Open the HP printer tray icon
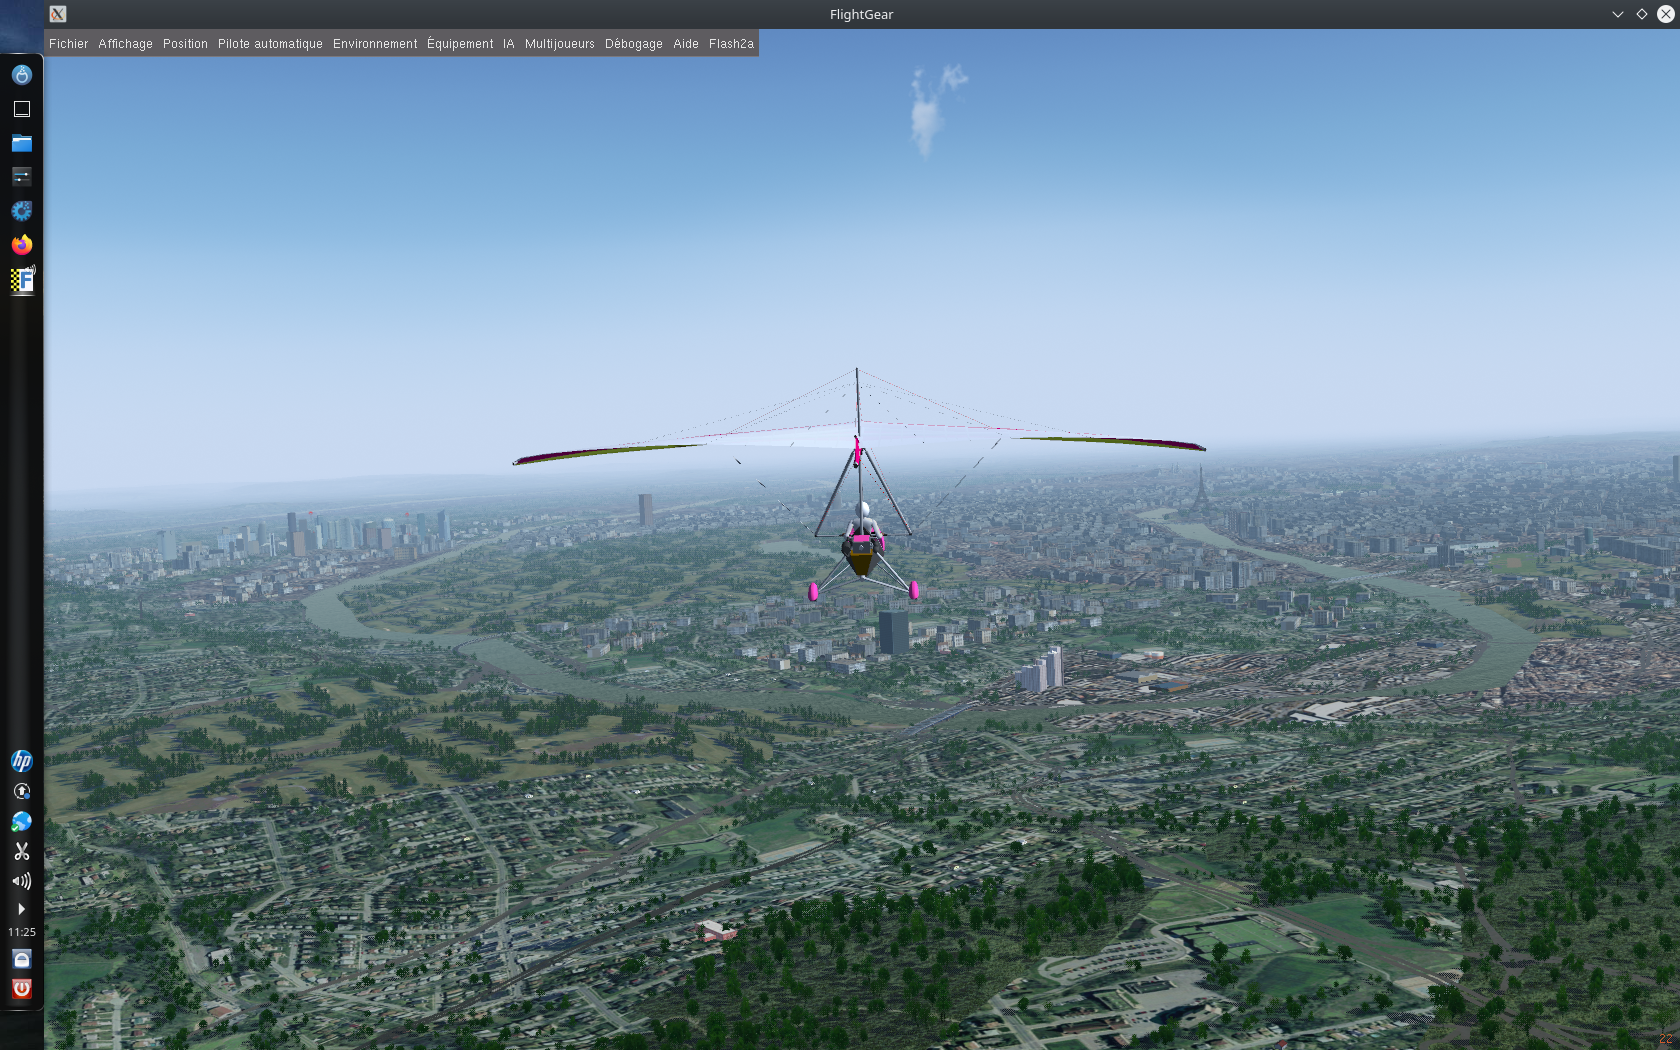Screen dimensions: 1680x1050 pos(21,761)
